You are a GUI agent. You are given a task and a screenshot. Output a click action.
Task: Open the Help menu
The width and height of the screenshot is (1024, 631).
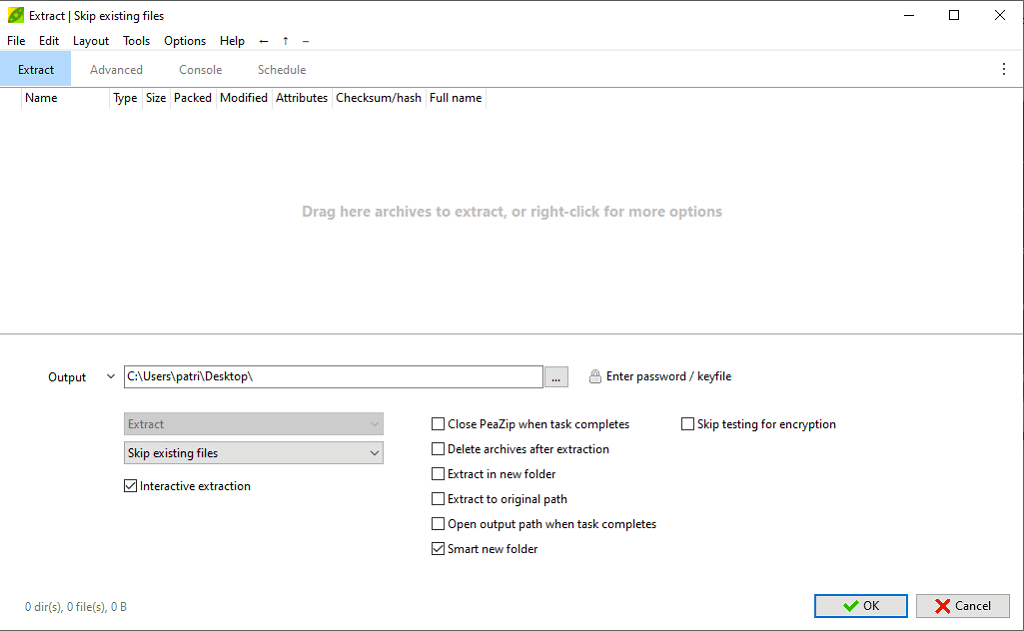[x=232, y=40]
